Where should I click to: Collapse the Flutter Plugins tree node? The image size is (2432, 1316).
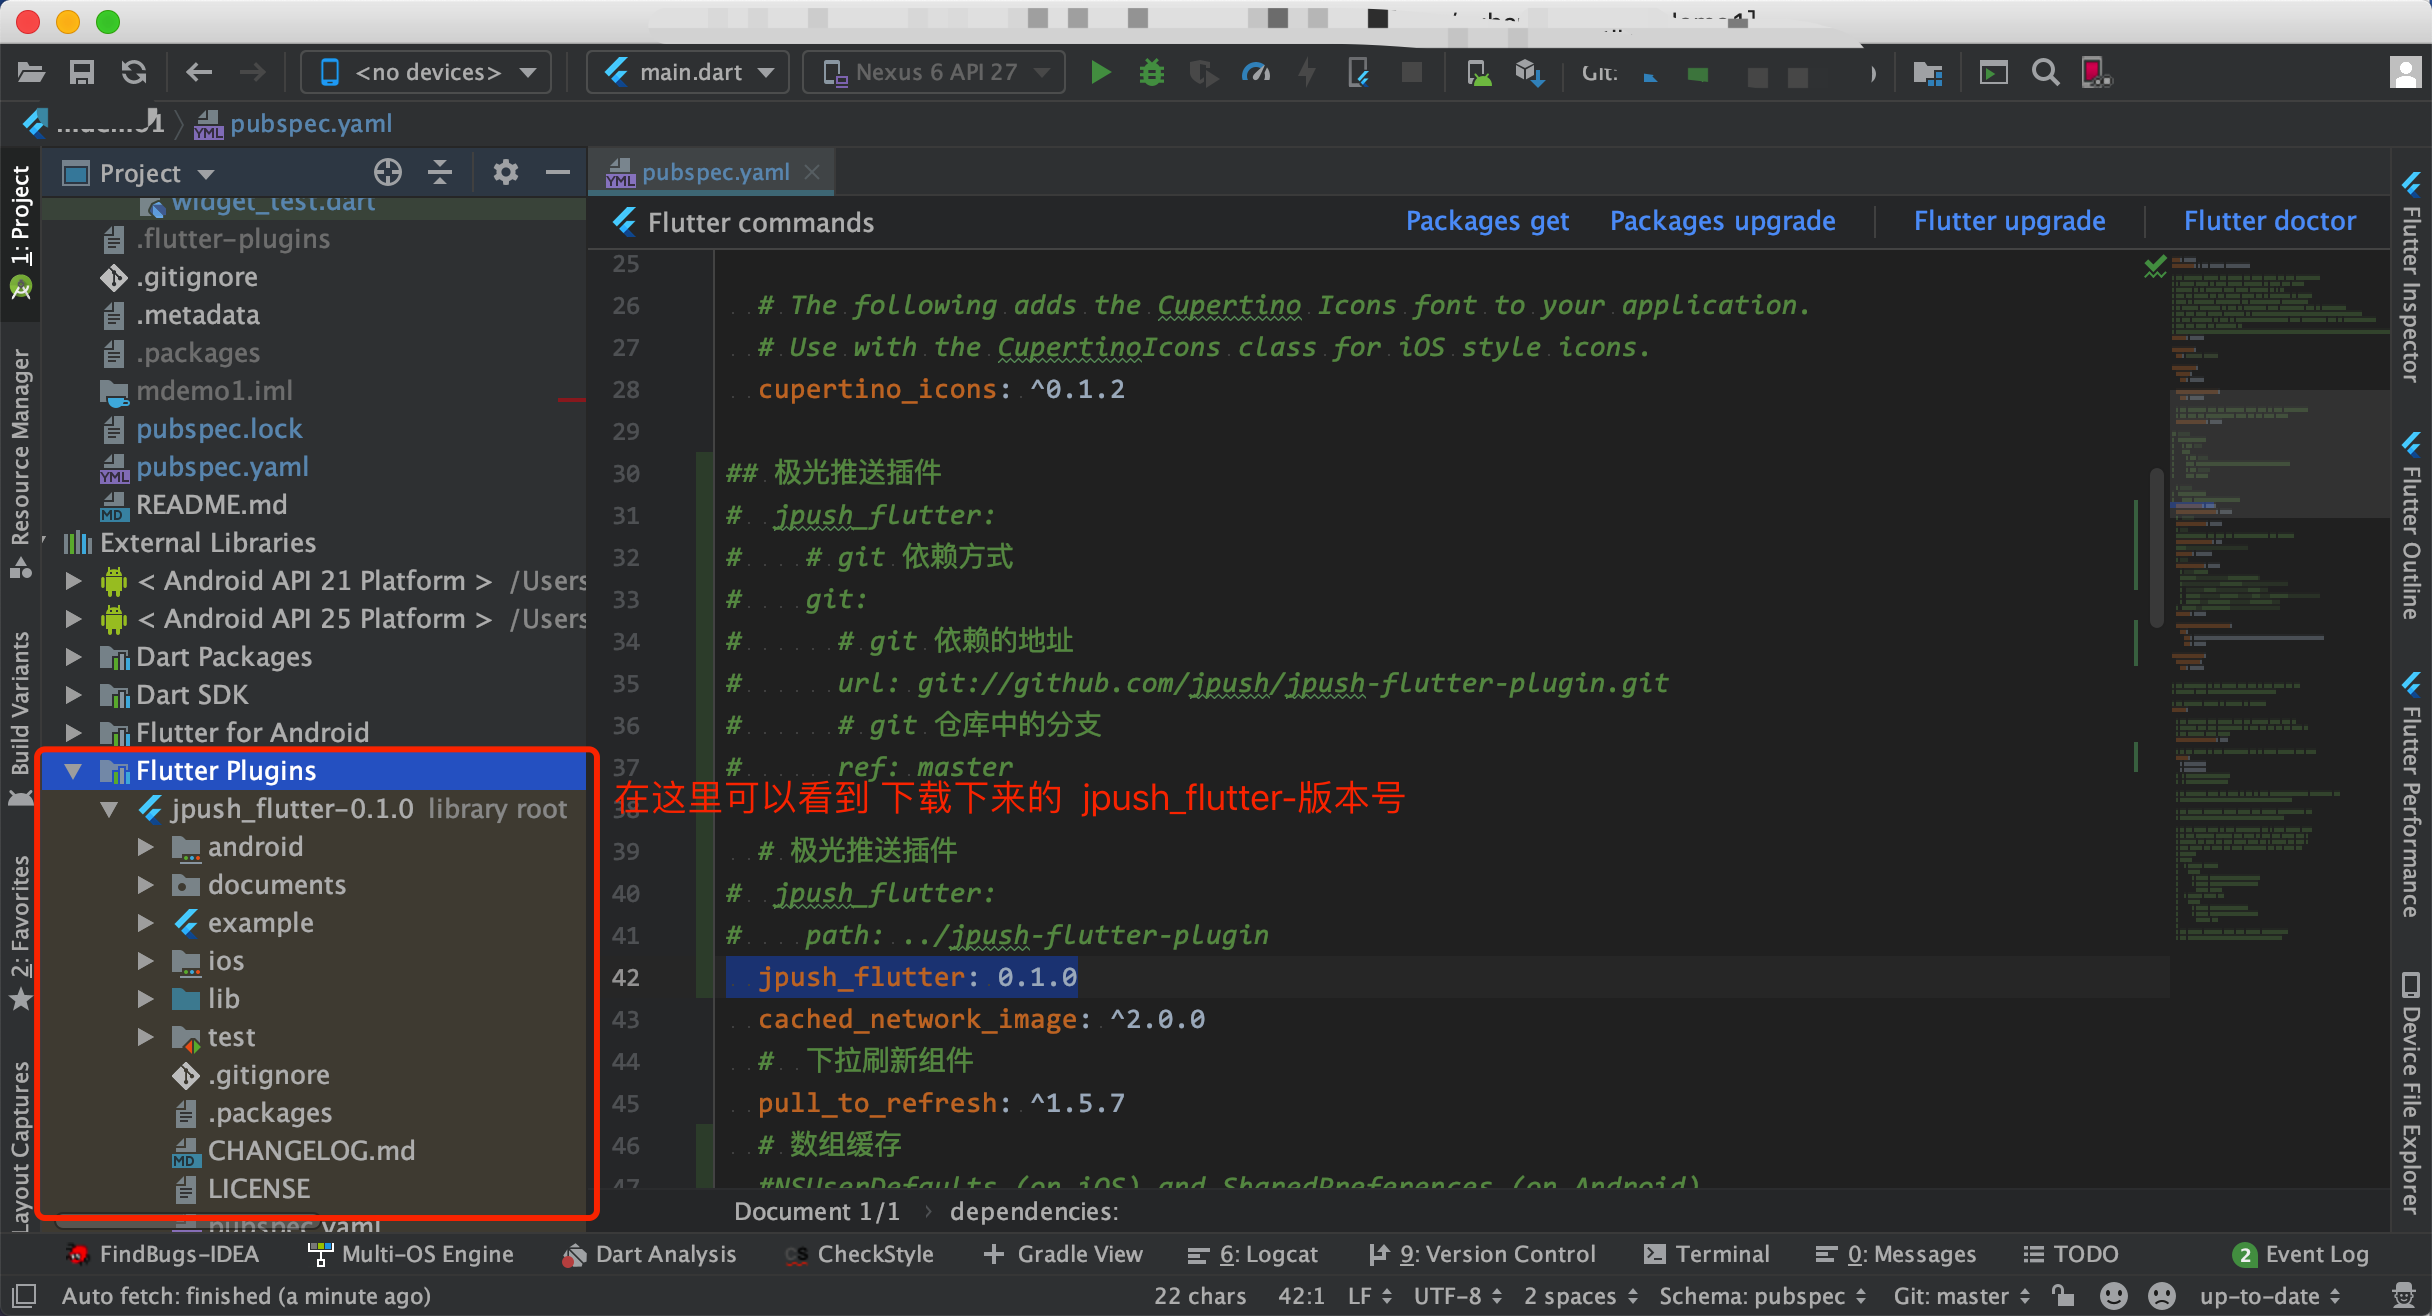click(x=73, y=771)
